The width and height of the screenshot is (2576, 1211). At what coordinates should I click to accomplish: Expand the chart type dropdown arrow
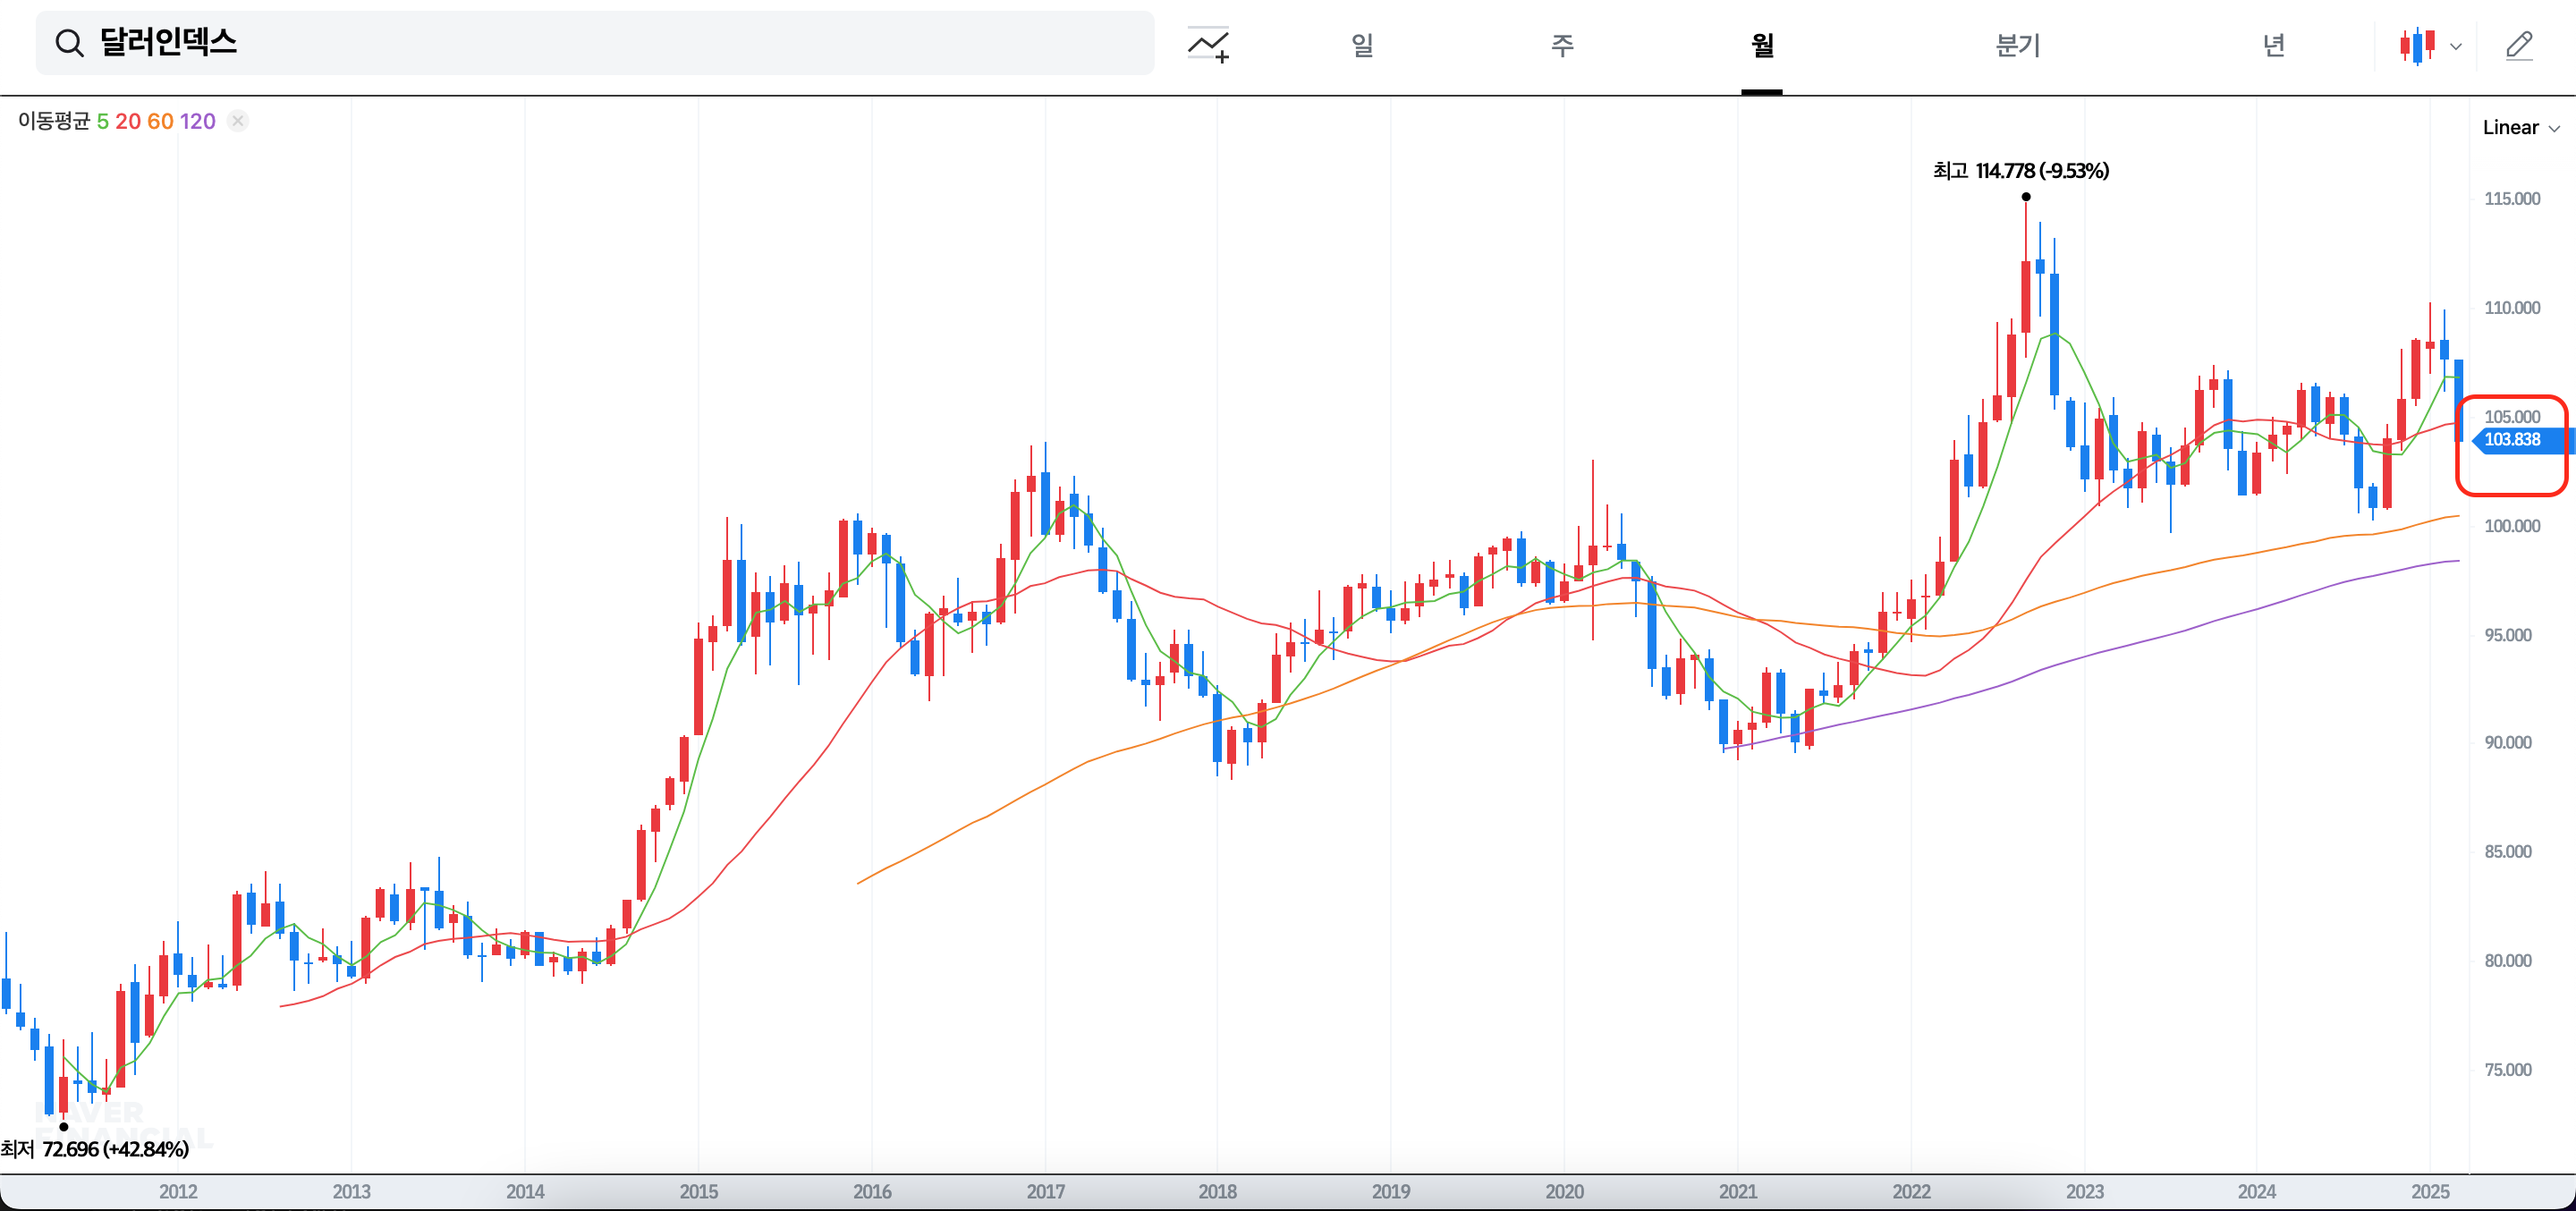[2455, 46]
